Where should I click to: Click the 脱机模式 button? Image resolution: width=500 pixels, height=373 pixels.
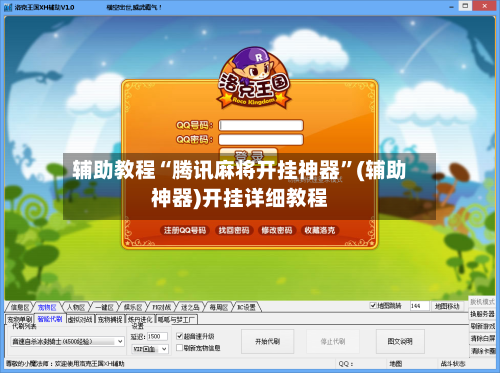pyautogui.click(x=482, y=302)
